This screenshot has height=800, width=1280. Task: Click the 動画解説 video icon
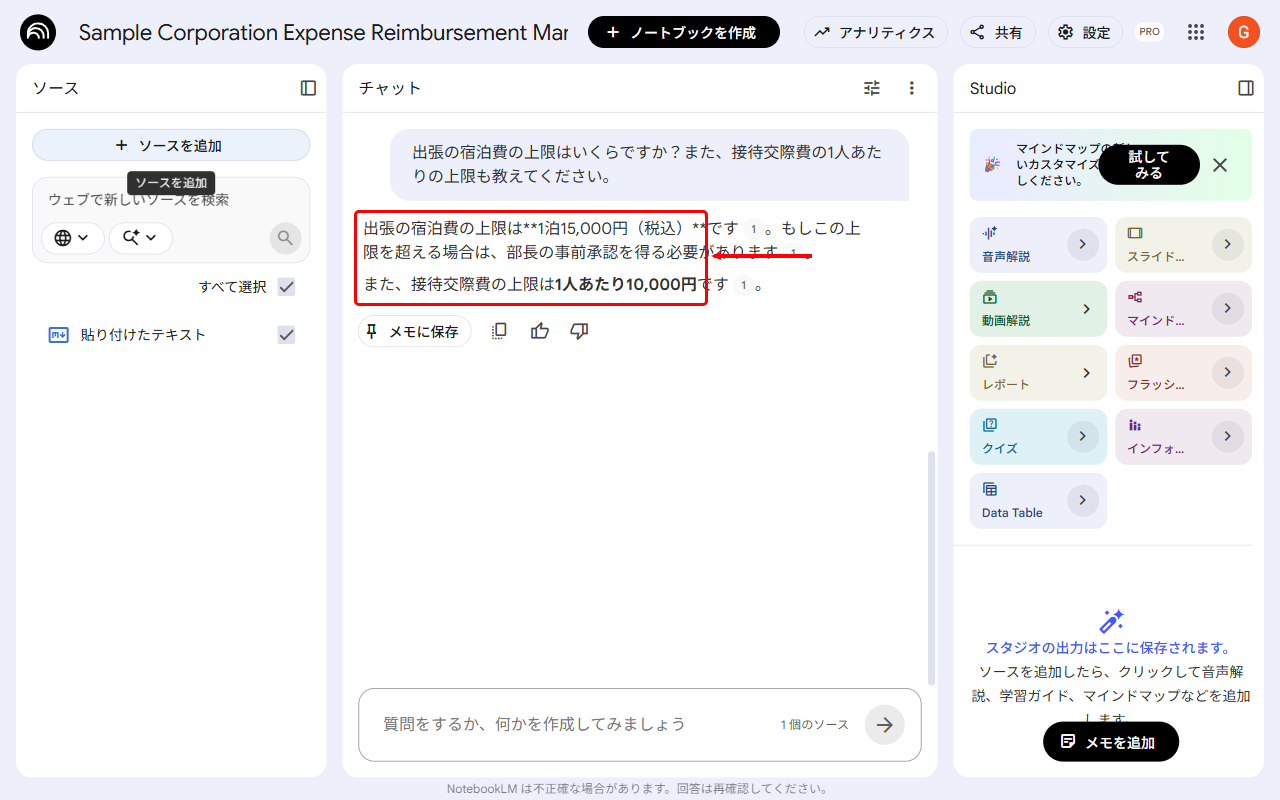[990, 297]
